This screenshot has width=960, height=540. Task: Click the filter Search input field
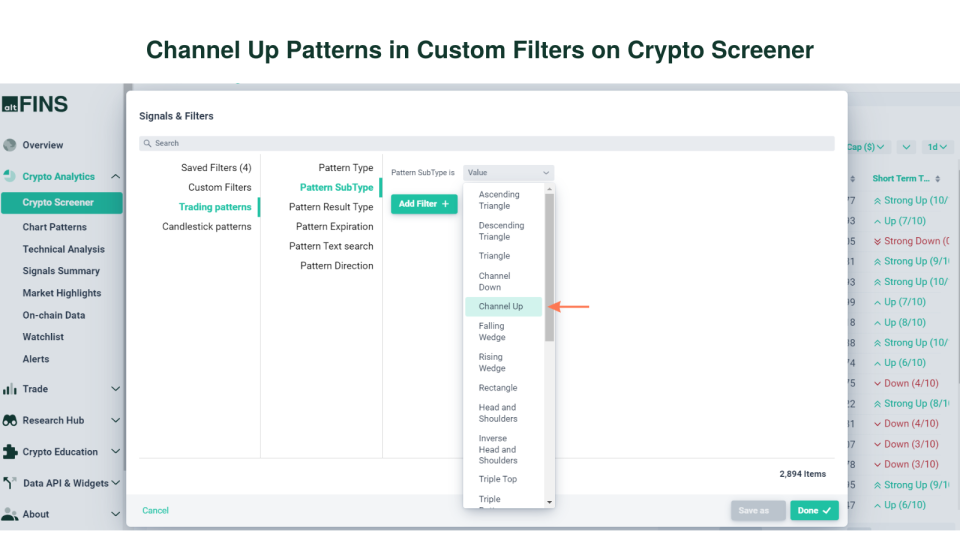point(486,144)
